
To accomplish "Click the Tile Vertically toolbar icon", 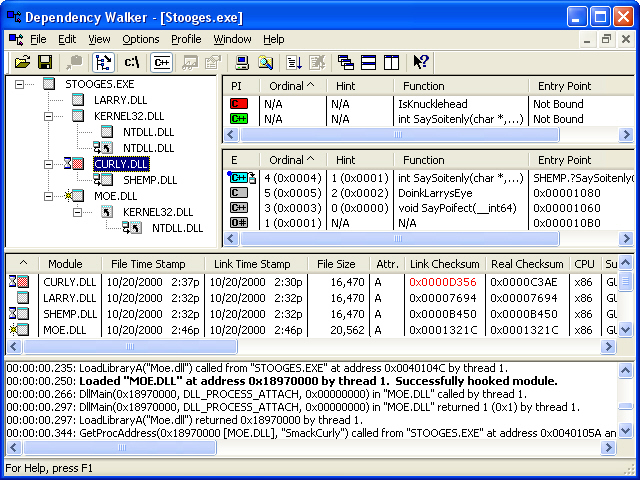I will (392, 62).
